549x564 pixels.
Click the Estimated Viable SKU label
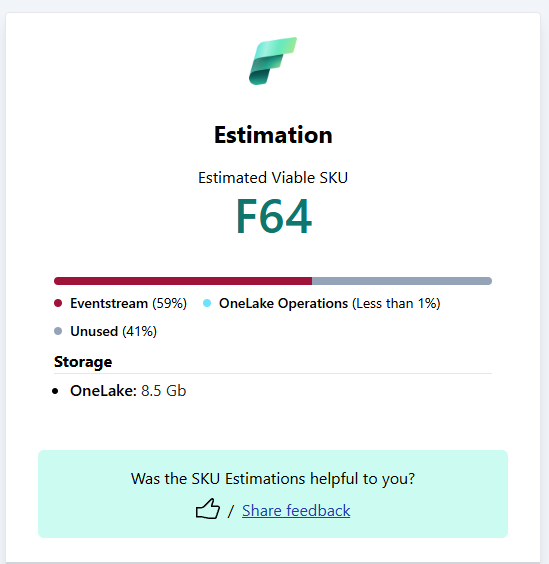click(x=273, y=178)
